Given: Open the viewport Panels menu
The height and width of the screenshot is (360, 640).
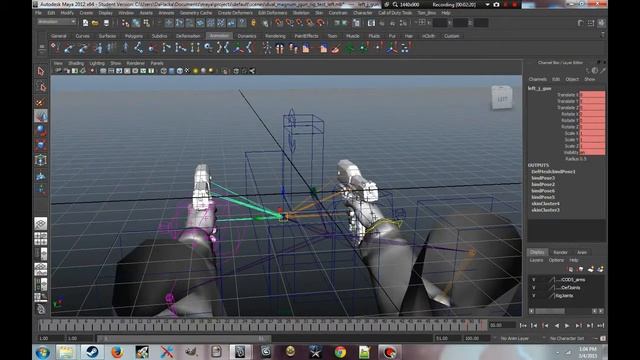Looking at the screenshot, I should tap(157, 63).
